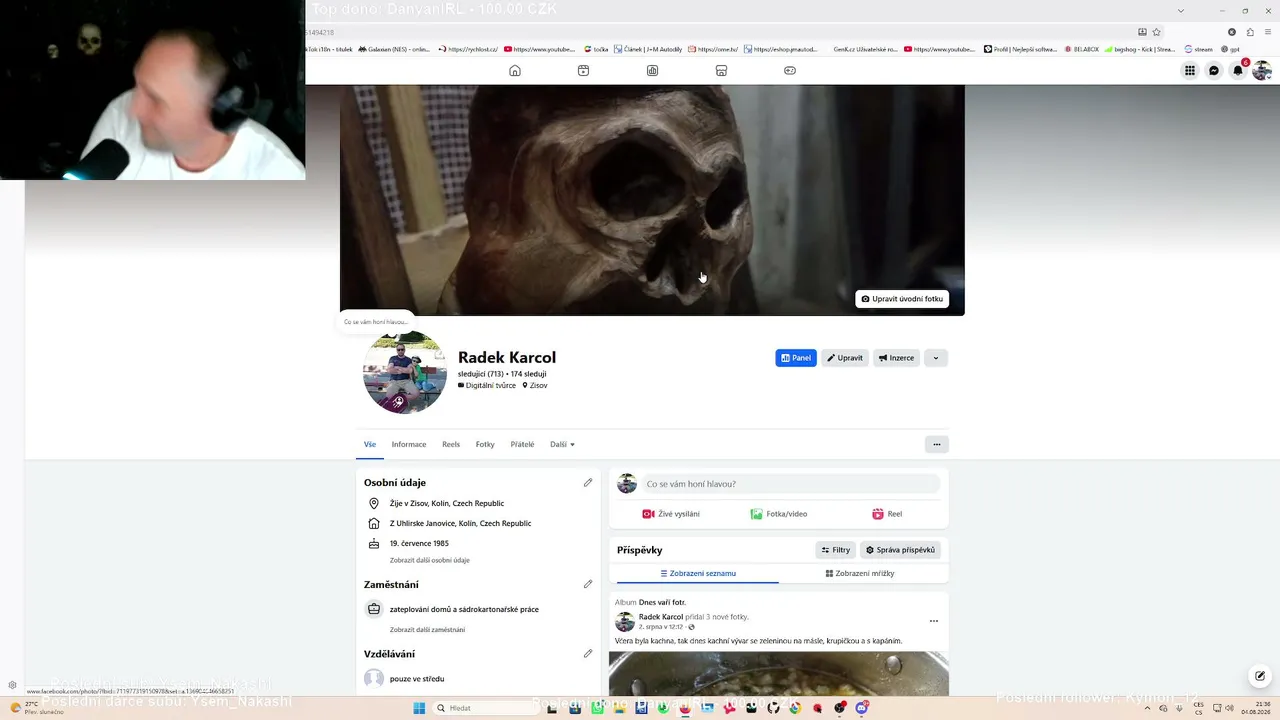The image size is (1280, 720).
Task: Select the Vše profile tab
Action: click(x=370, y=444)
